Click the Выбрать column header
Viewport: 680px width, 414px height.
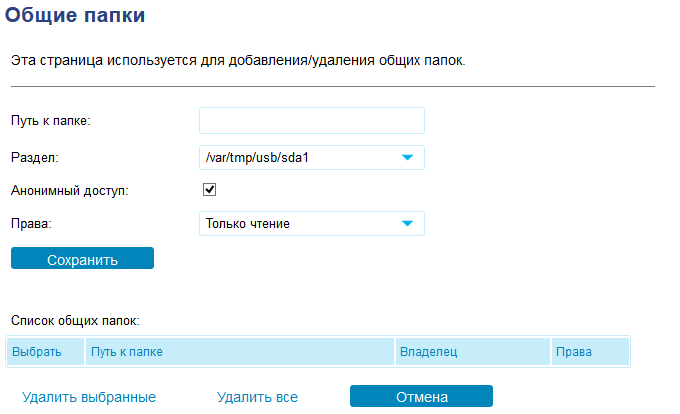tap(36, 352)
